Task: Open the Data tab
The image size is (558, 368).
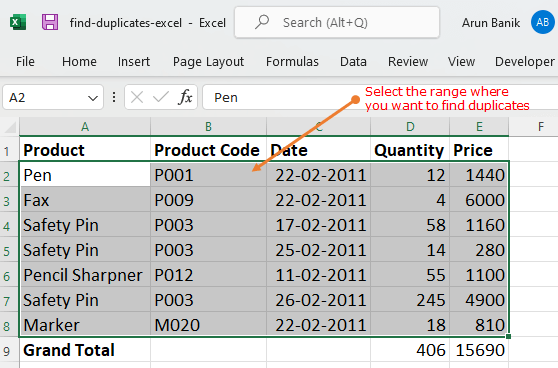Action: tap(353, 62)
